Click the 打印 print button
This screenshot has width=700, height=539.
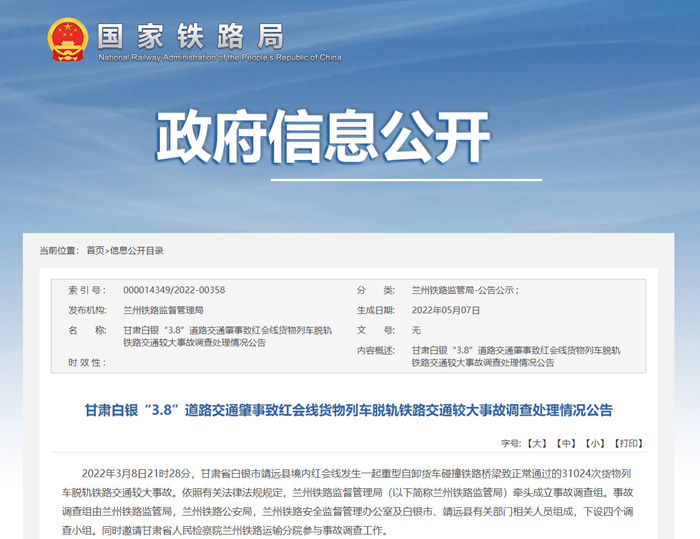tap(629, 442)
